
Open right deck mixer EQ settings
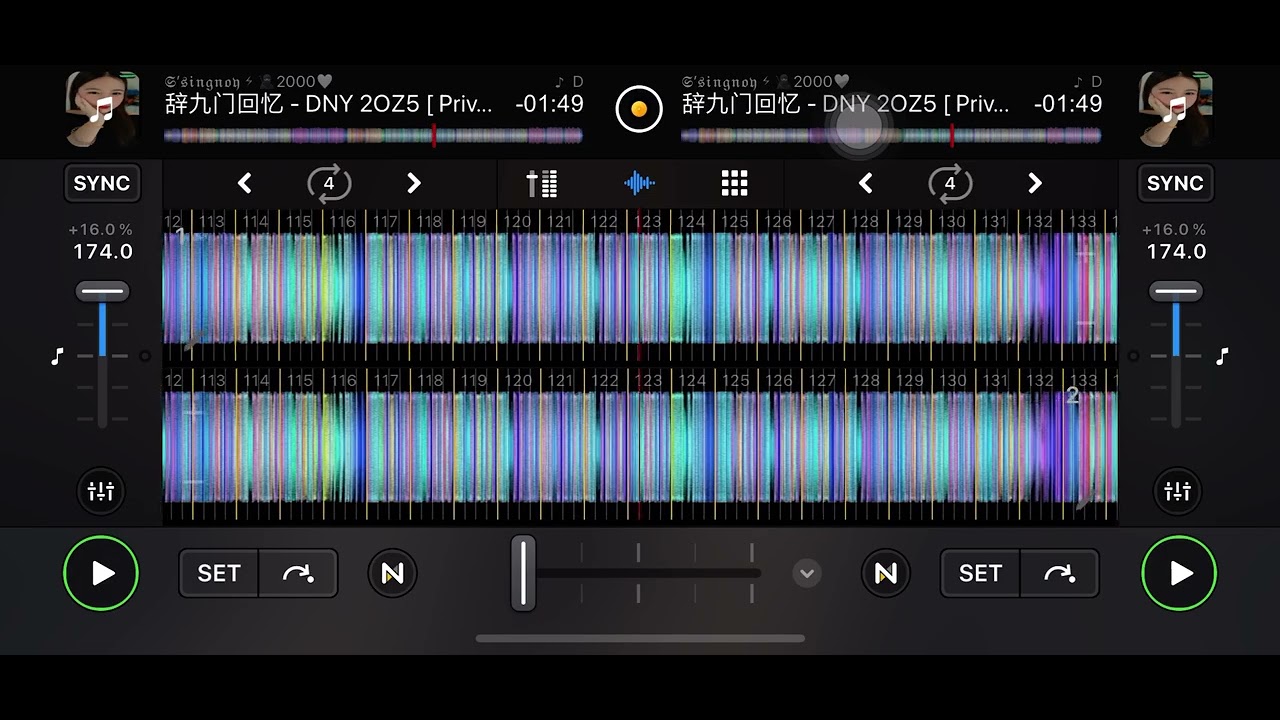1178,491
